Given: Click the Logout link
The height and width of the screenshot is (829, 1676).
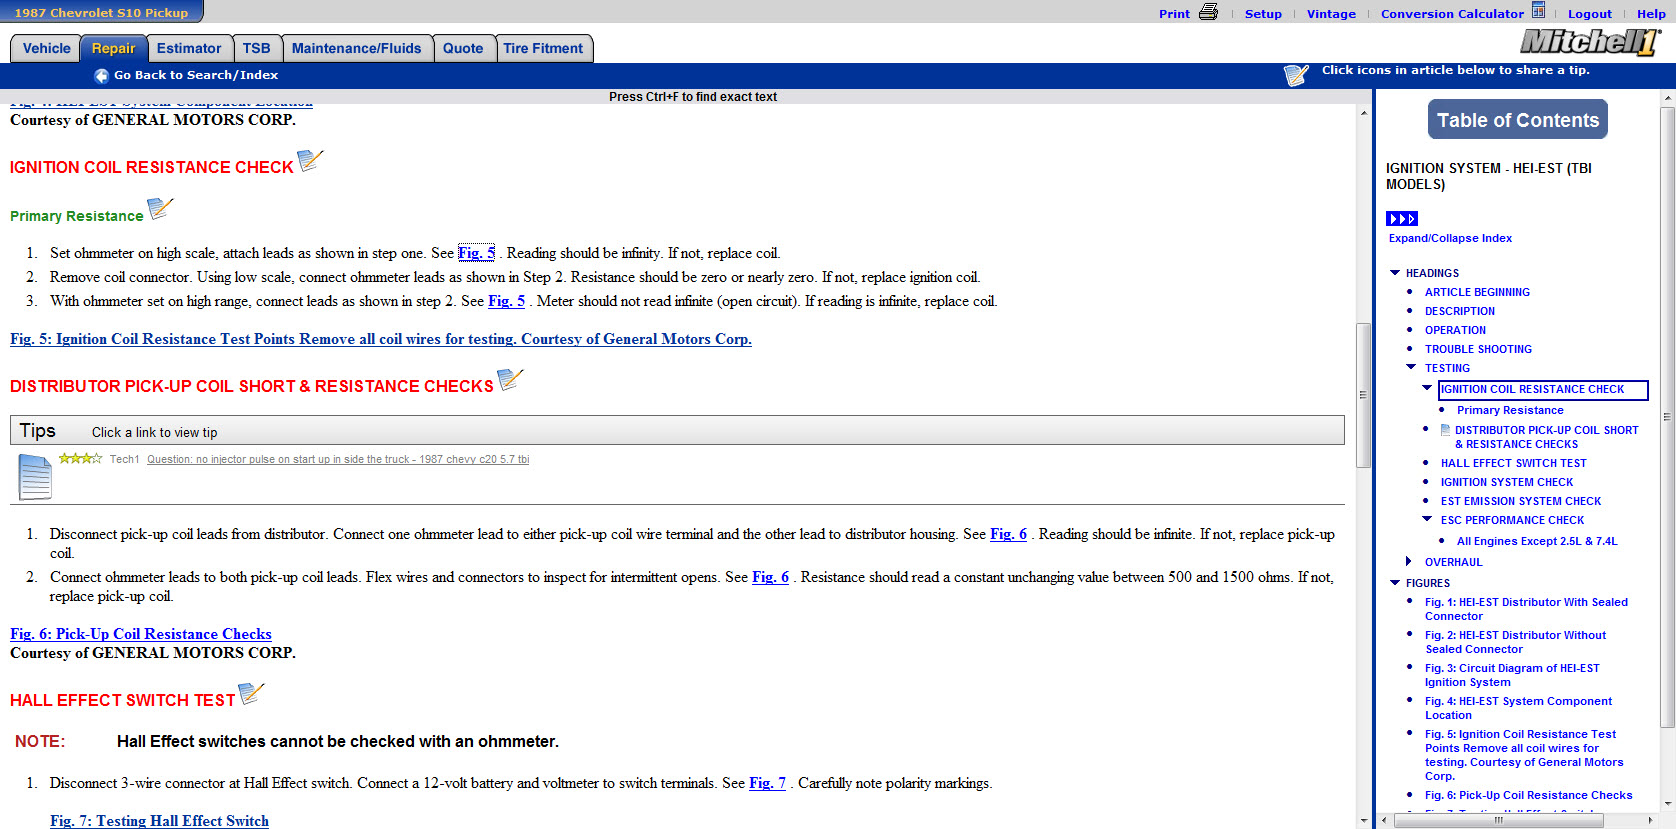Looking at the screenshot, I should 1590,14.
